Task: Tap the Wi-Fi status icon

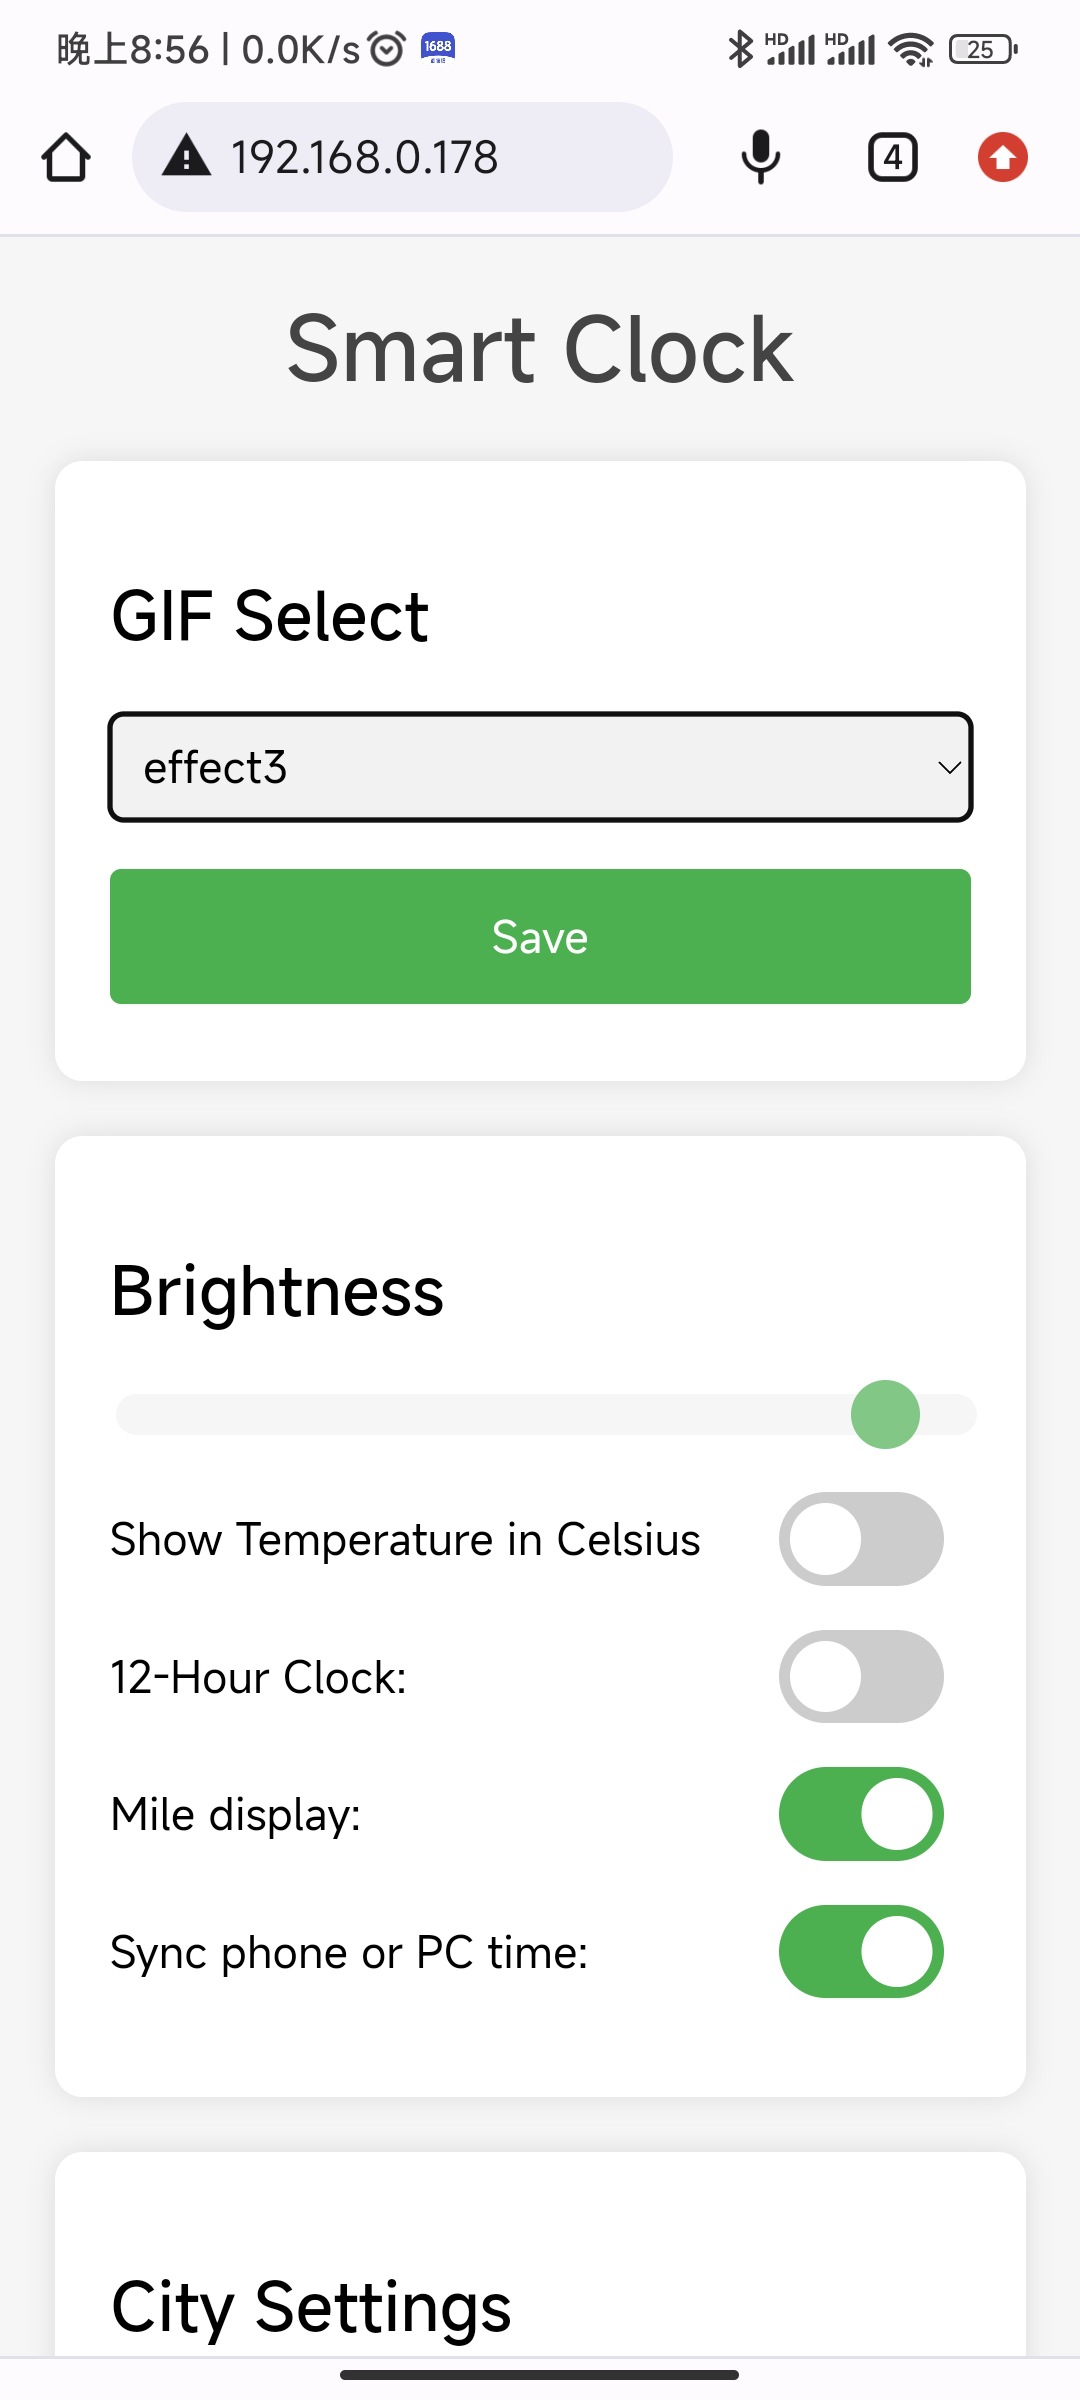Action: pos(911,49)
